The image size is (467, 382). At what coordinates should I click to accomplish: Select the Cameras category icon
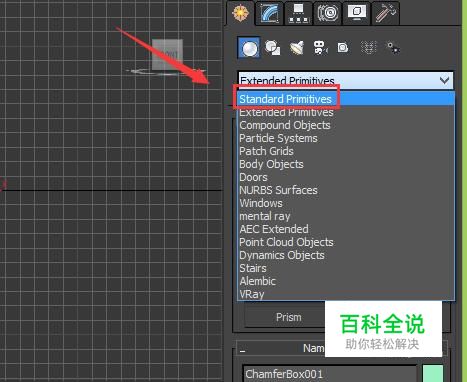[x=320, y=48]
